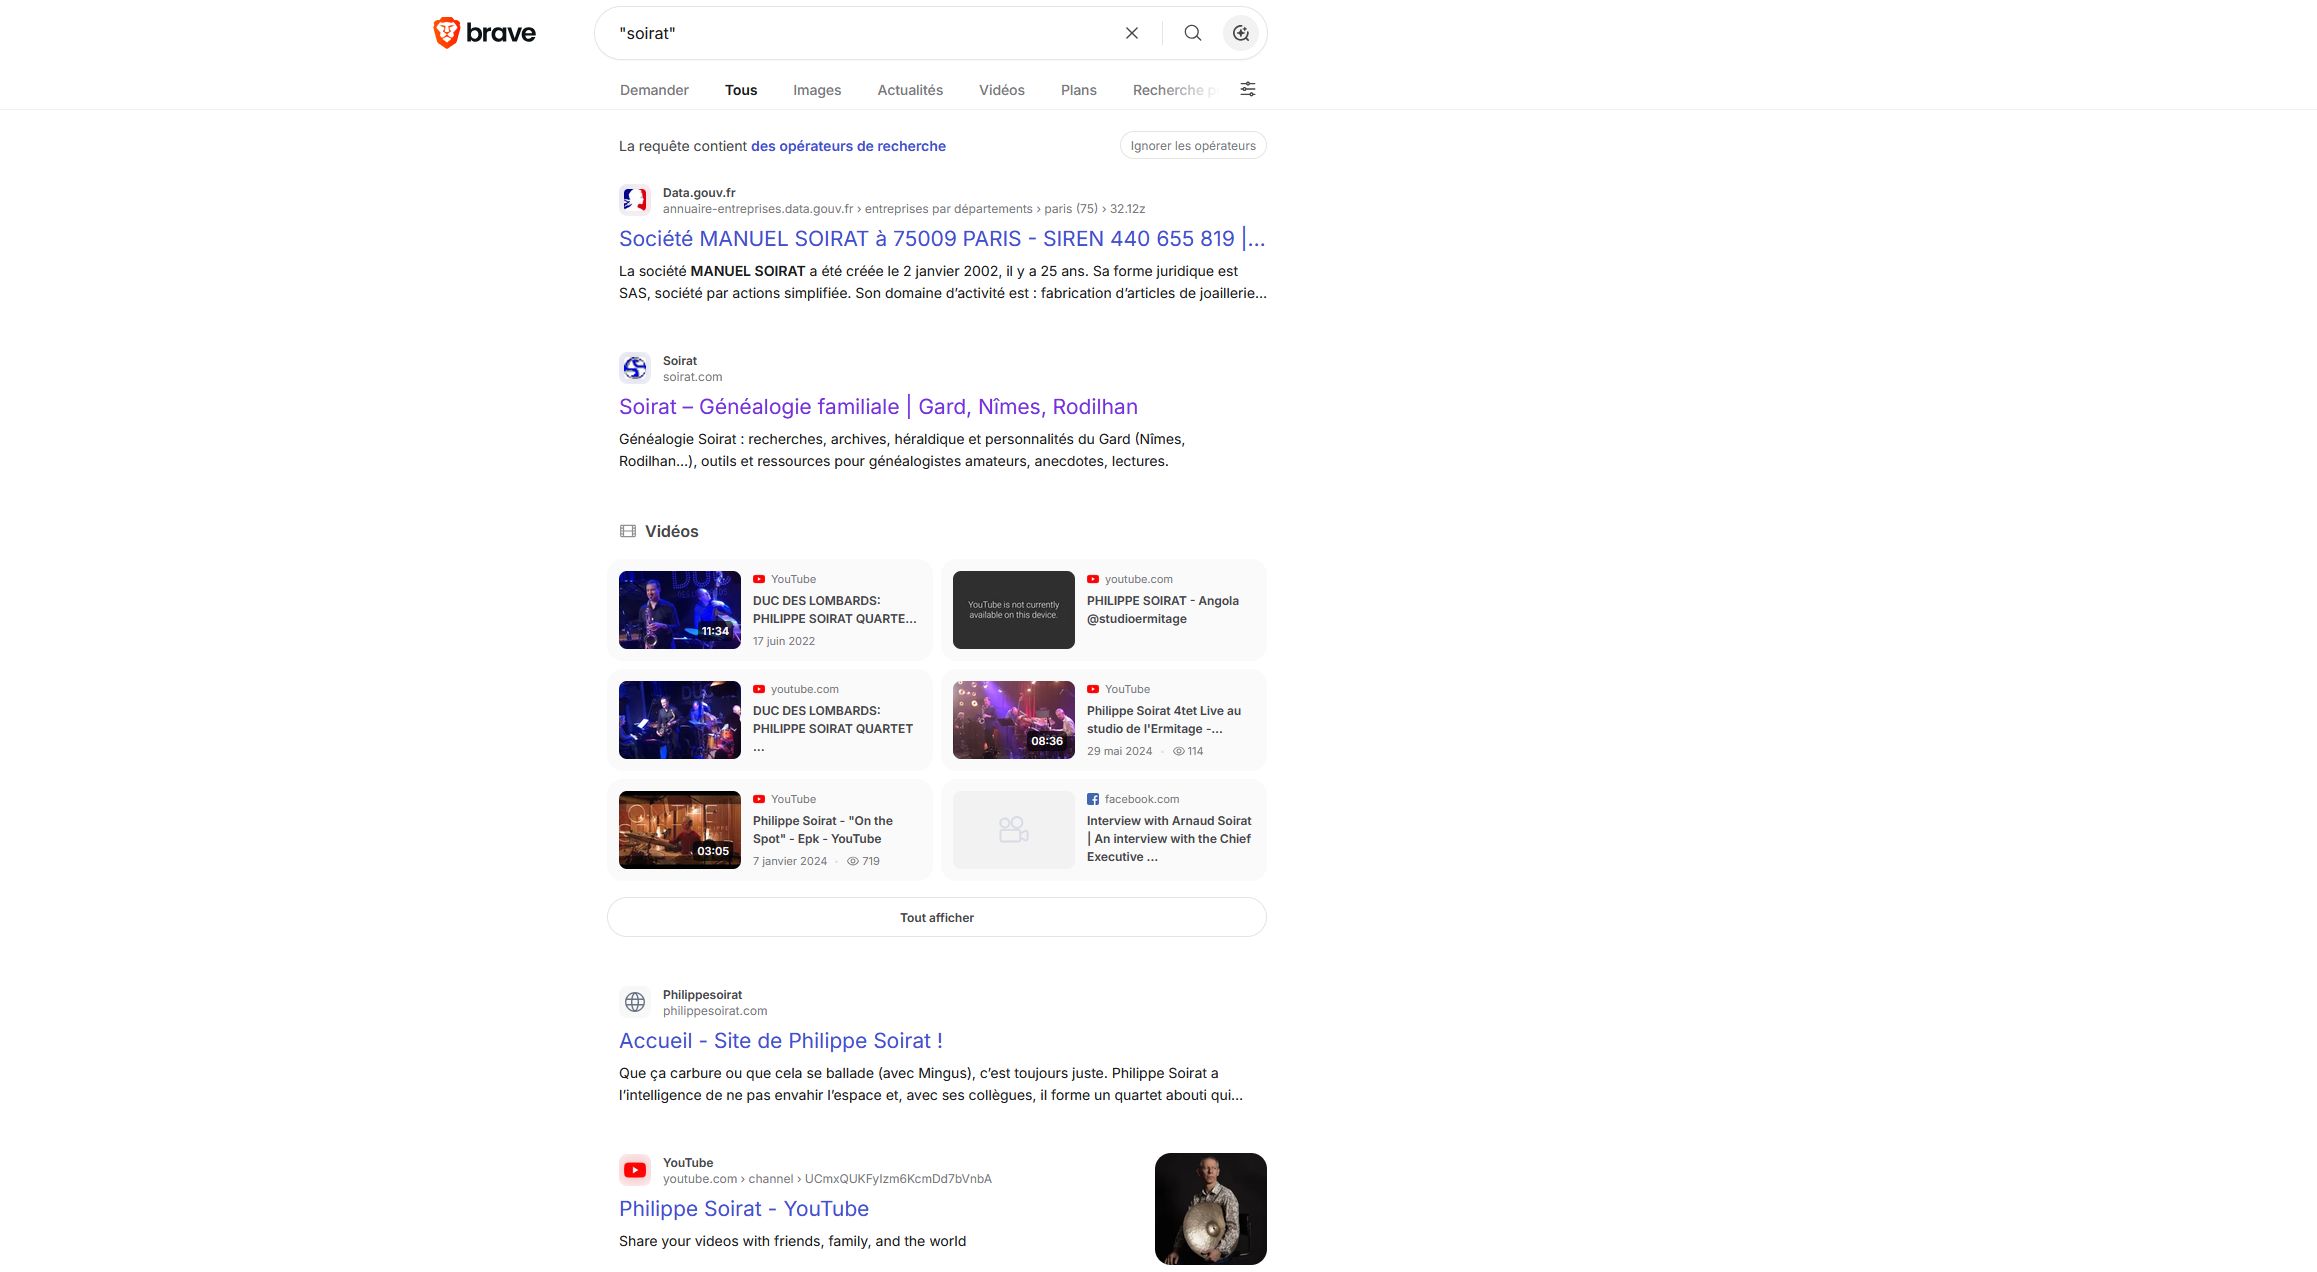Click annuaire-entreprises.data.gouv.fr breadcrumb URL

(x=758, y=209)
